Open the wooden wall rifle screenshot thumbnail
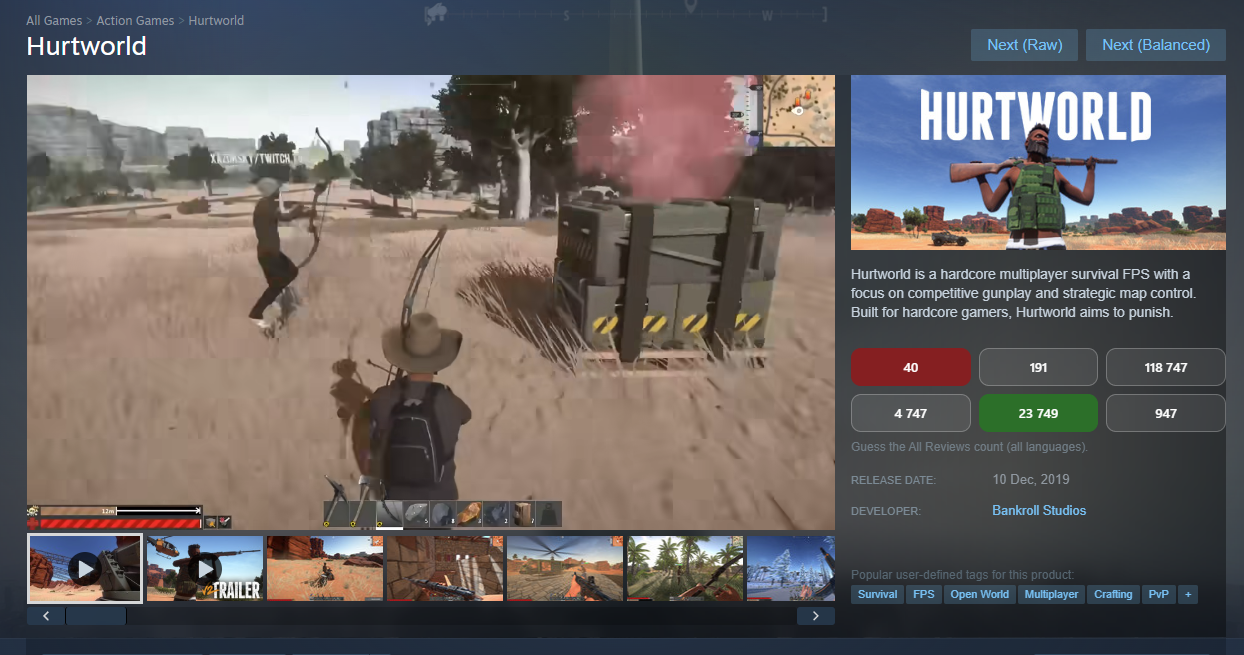 (x=445, y=569)
